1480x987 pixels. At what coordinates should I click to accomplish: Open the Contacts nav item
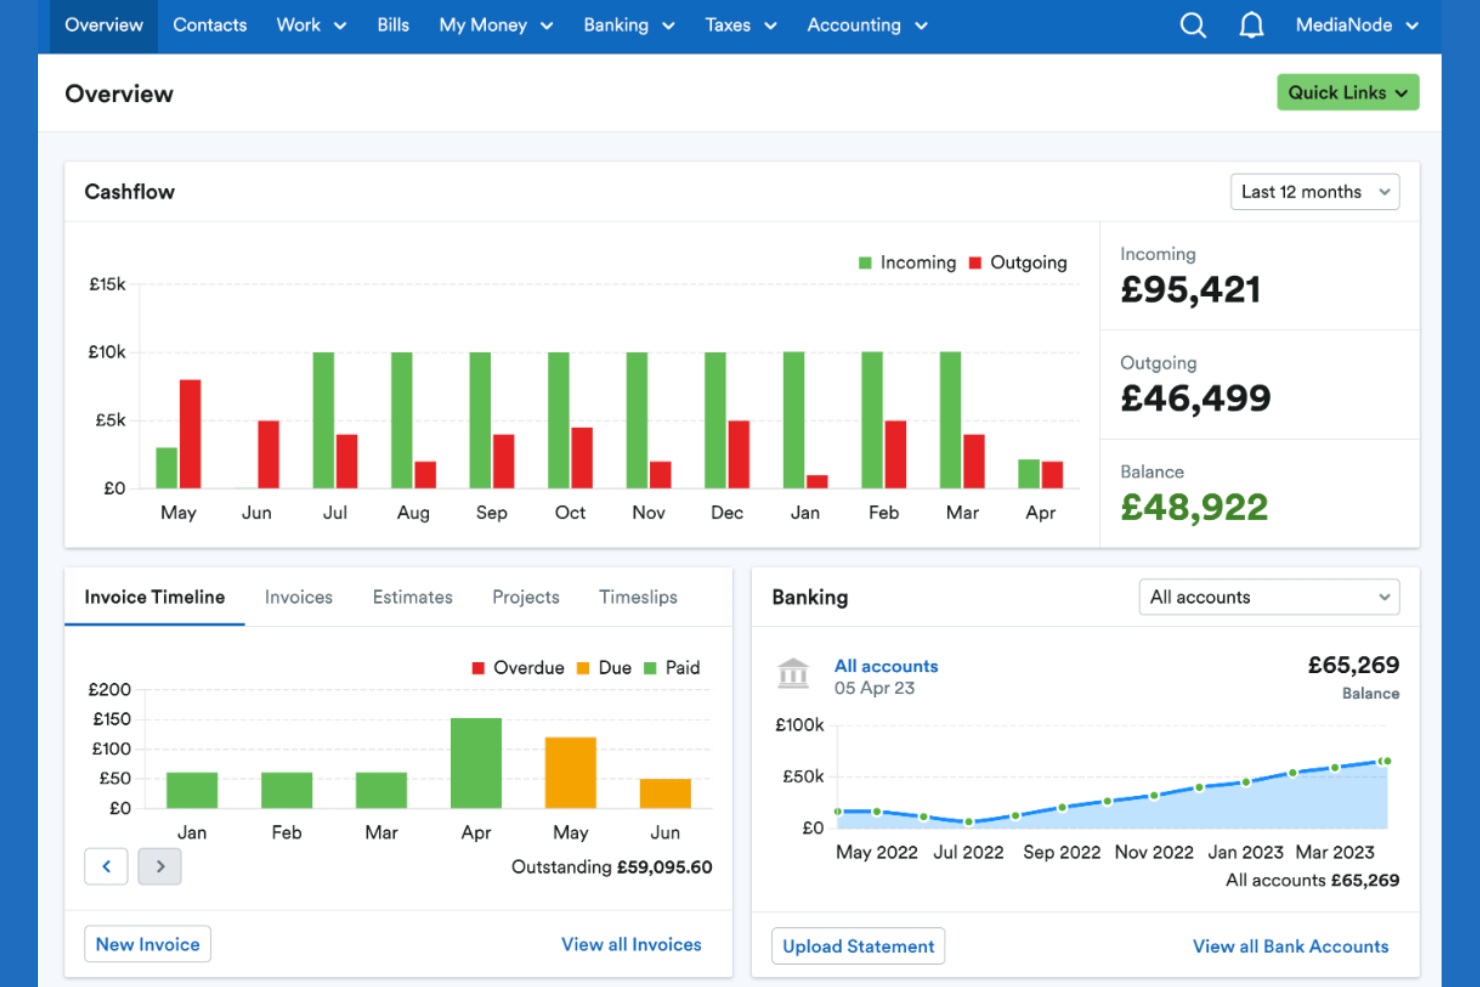pos(210,25)
